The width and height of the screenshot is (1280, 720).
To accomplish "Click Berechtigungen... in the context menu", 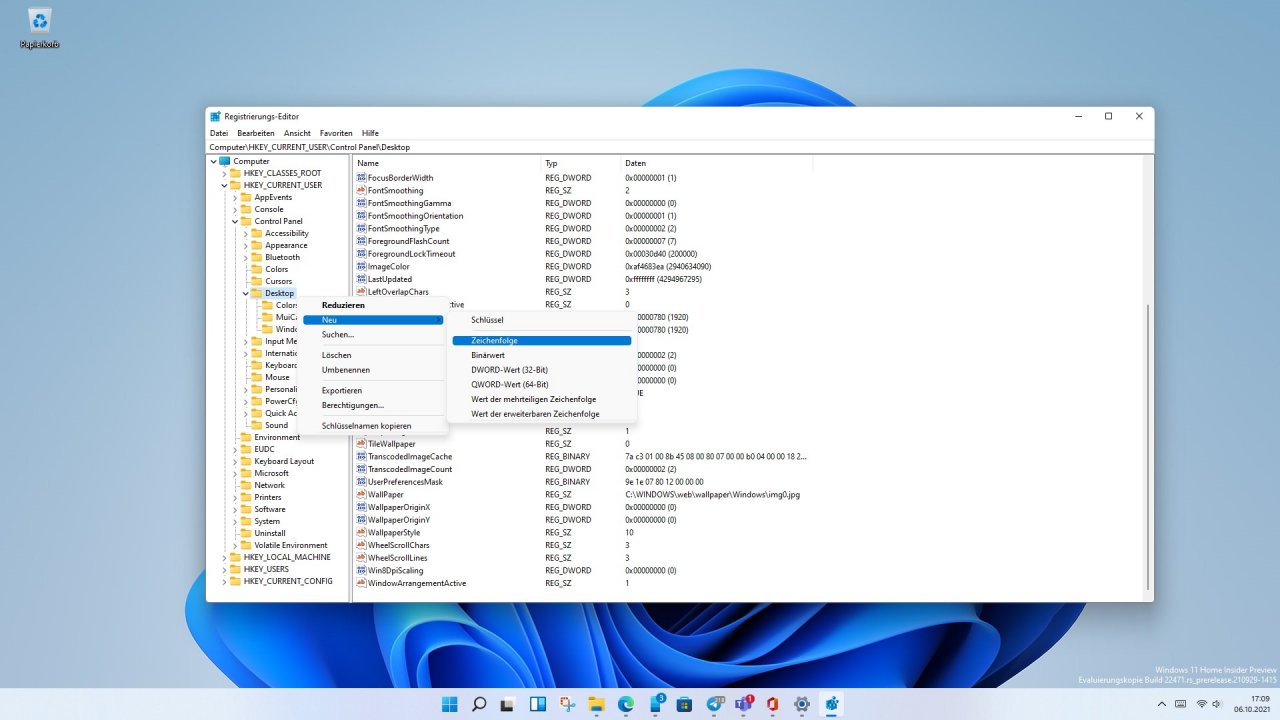I will [371, 405].
